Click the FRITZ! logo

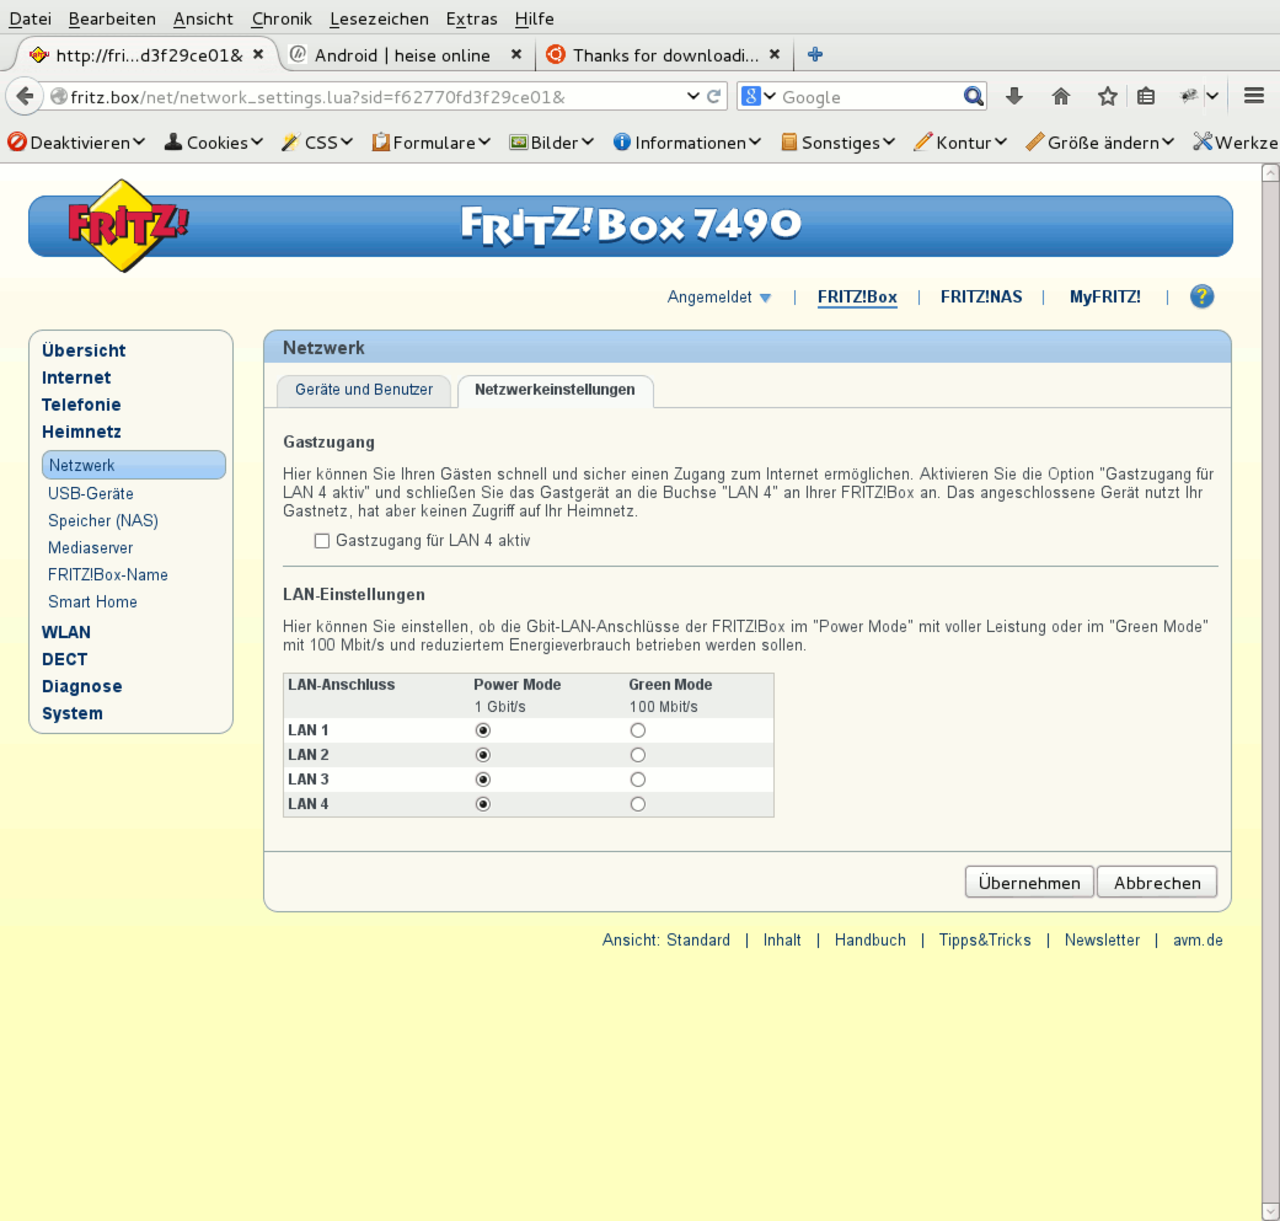pyautogui.click(x=126, y=225)
